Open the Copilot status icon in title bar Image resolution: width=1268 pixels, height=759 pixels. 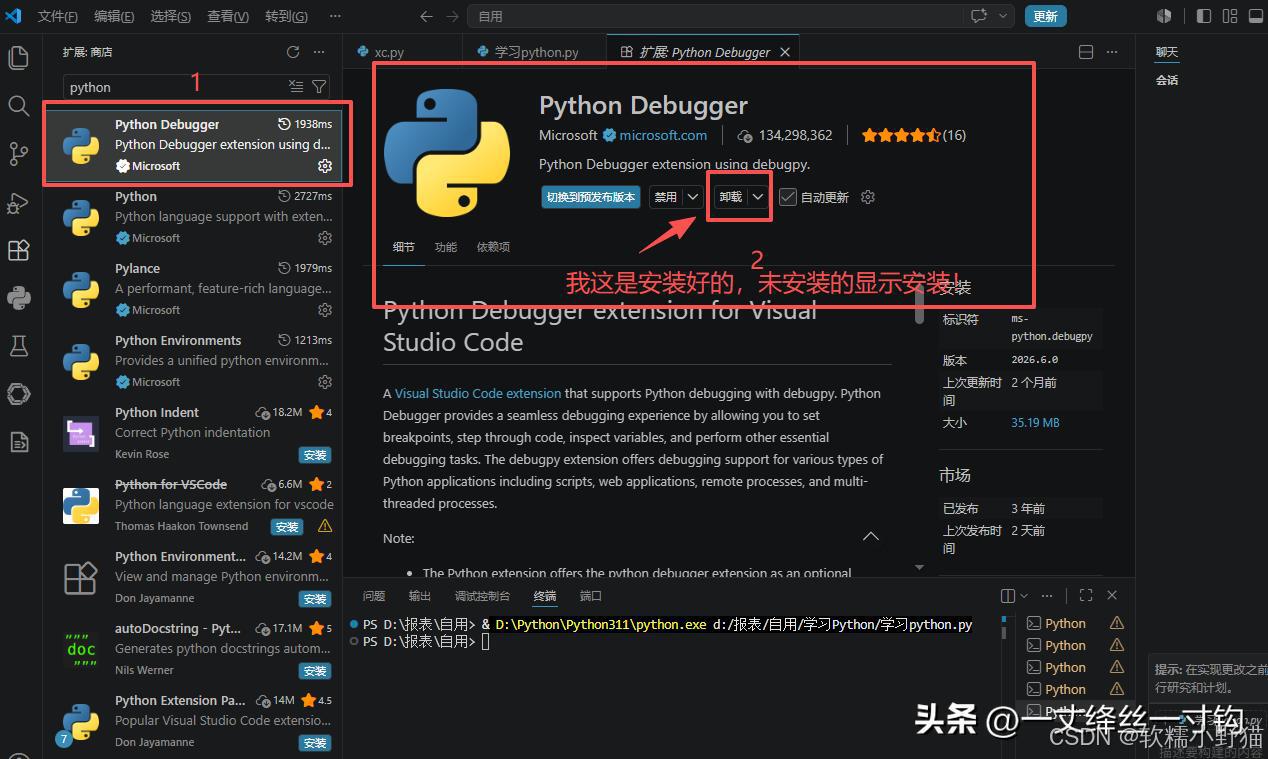[1164, 16]
